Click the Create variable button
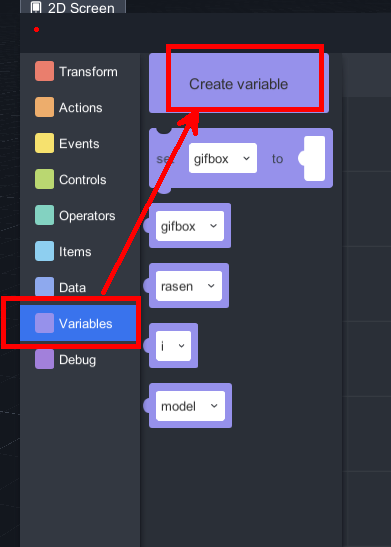Image resolution: width=391 pixels, height=547 pixels. [239, 83]
